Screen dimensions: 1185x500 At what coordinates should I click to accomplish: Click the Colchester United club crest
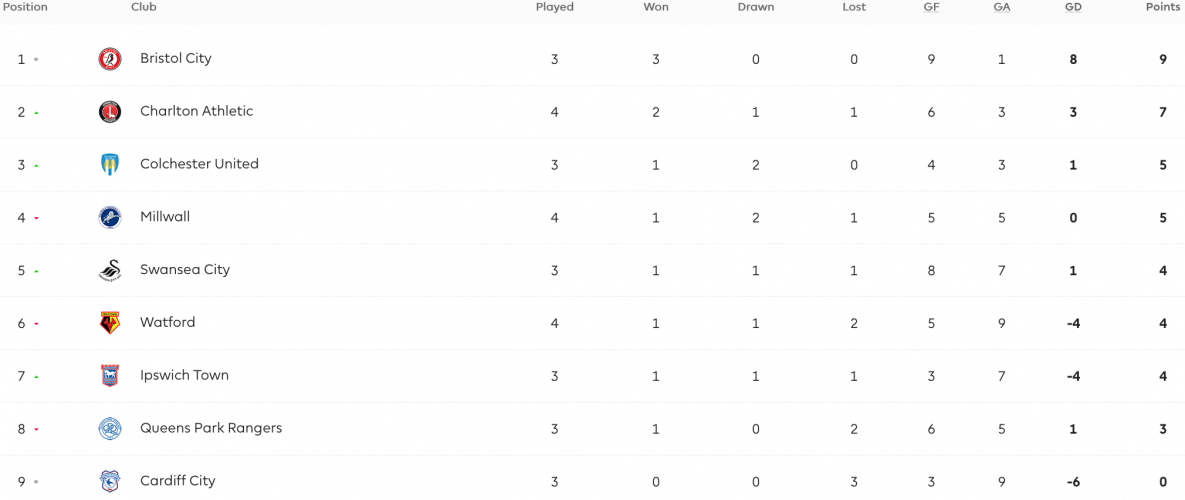coord(110,165)
